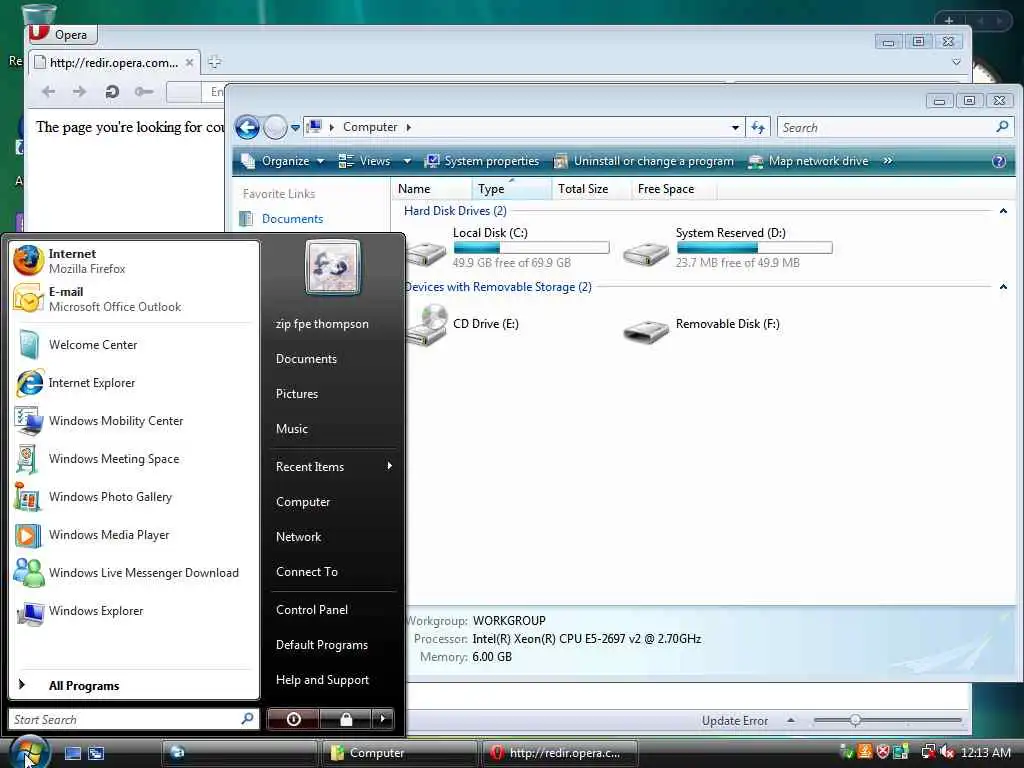Open Windows Photo Gallery
This screenshot has height=768, width=1024.
pyautogui.click(x=134, y=496)
